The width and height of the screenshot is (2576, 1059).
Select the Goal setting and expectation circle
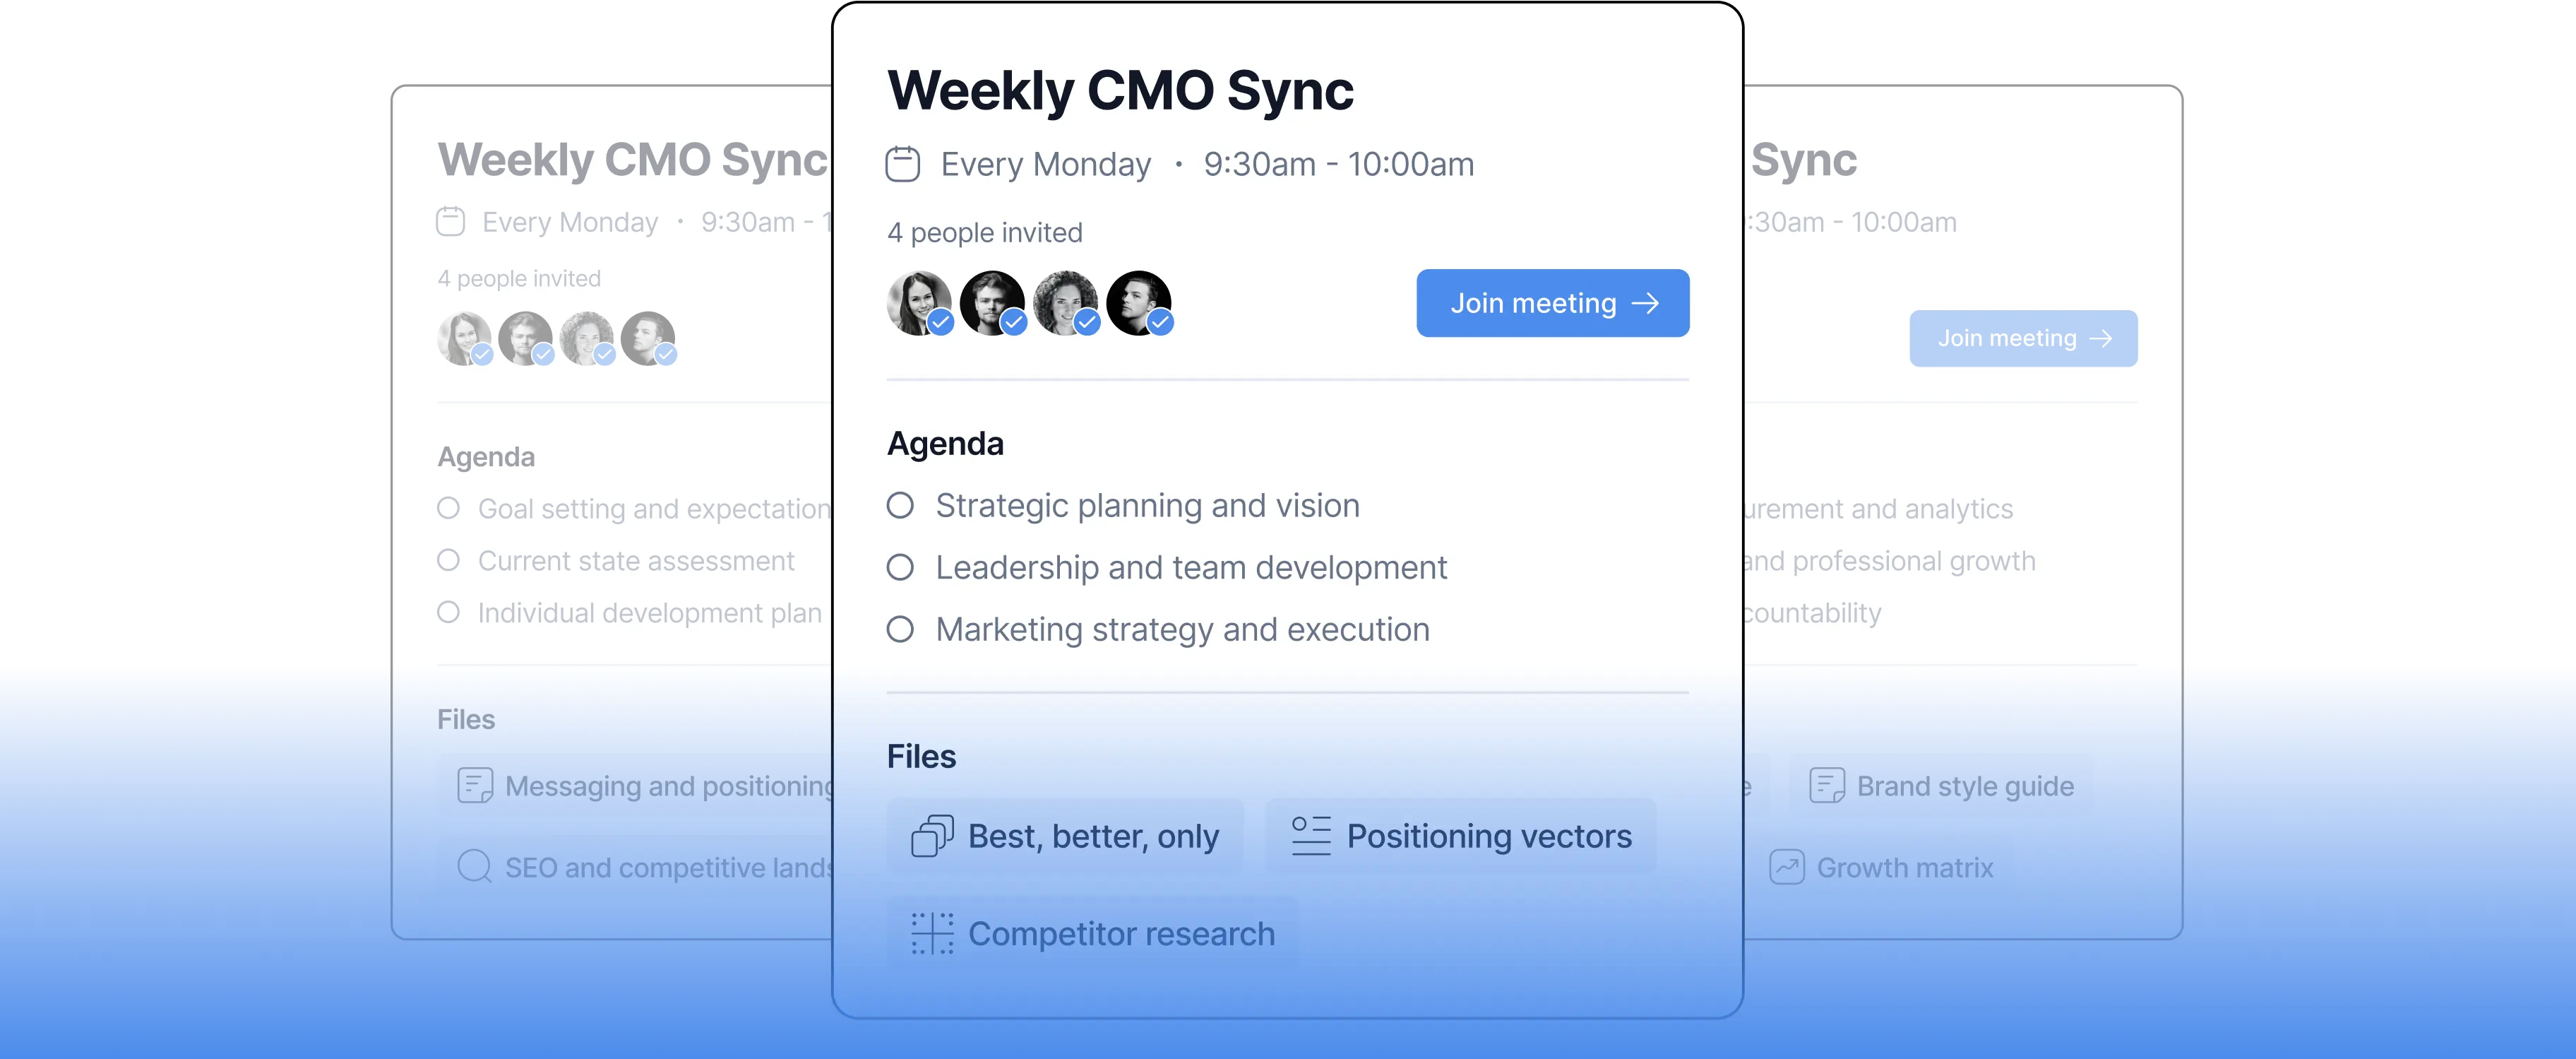(449, 509)
